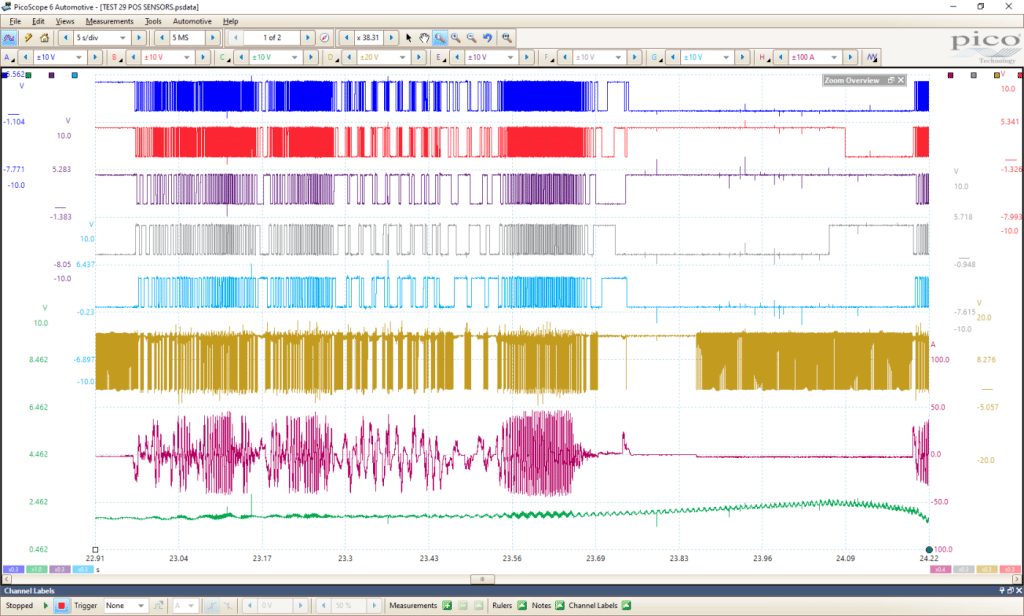This screenshot has height=616, width=1024.
Task: Toggle the Channel Labels panel
Action: pyautogui.click(x=626, y=606)
